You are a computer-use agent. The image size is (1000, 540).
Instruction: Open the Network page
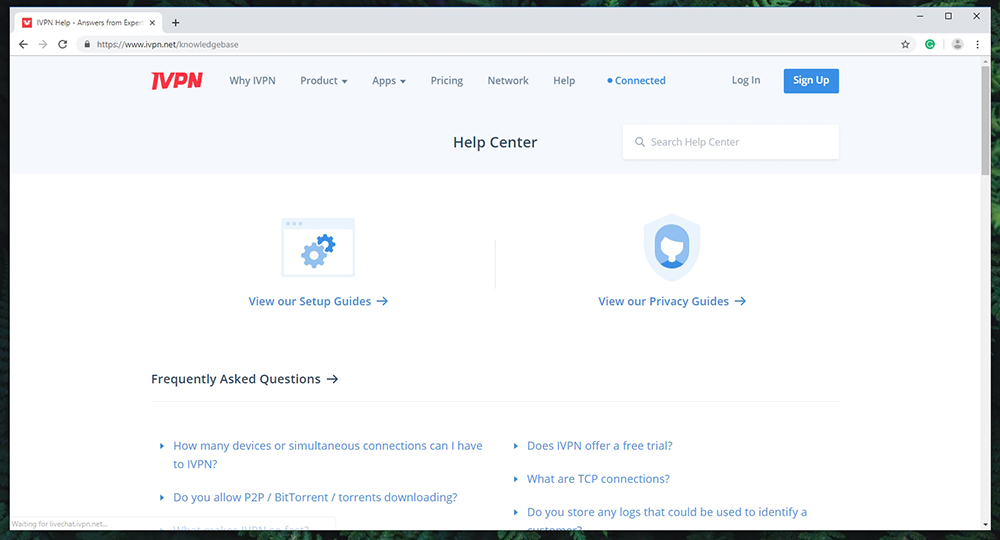(x=508, y=80)
